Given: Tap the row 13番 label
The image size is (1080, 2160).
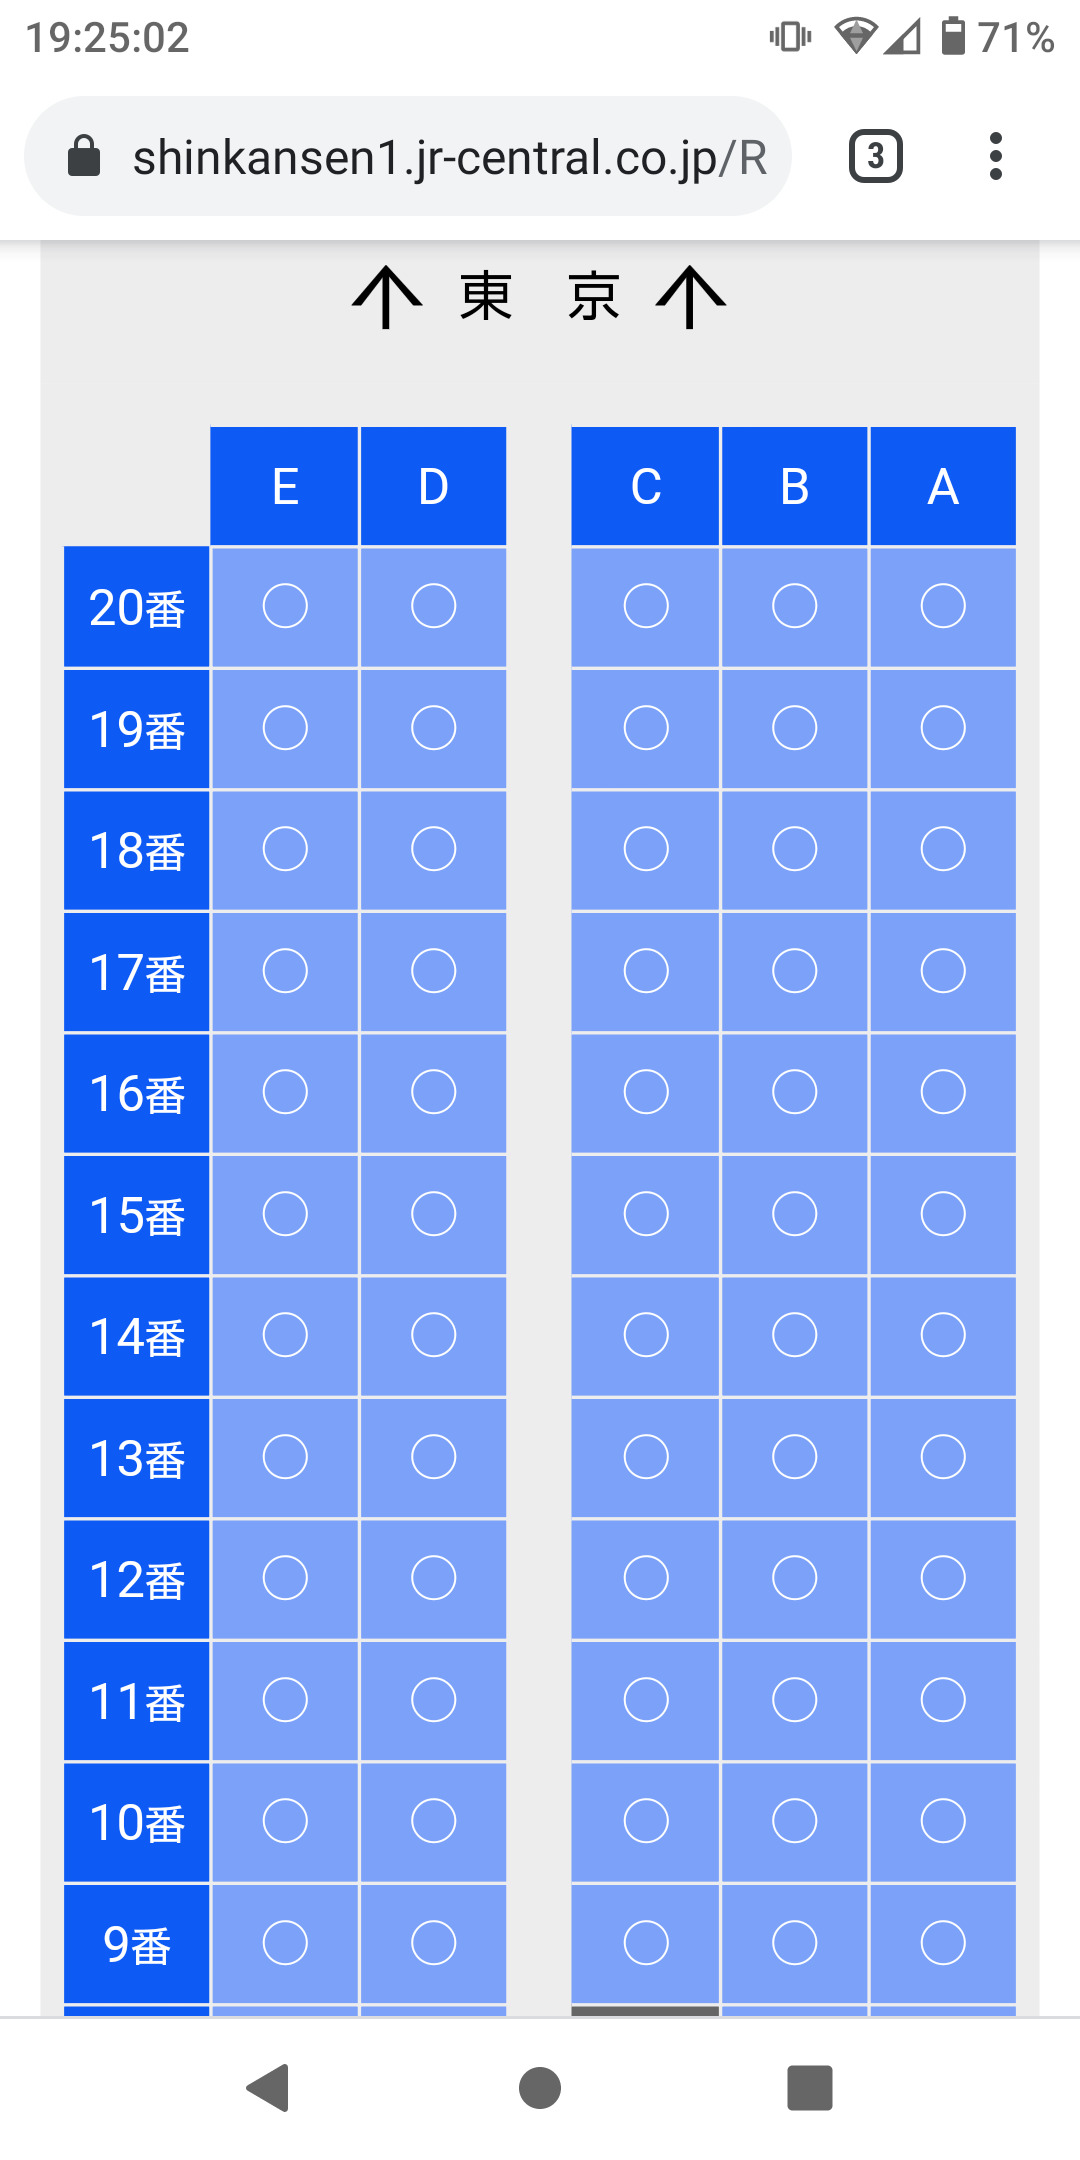Looking at the screenshot, I should pyautogui.click(x=137, y=1458).
